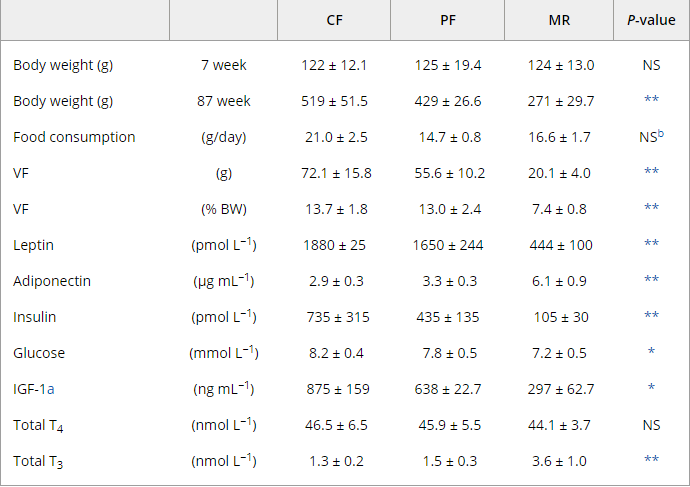Screen dimensions: 690x487
Task: Click the "87 week" cell
Action: (x=224, y=101)
